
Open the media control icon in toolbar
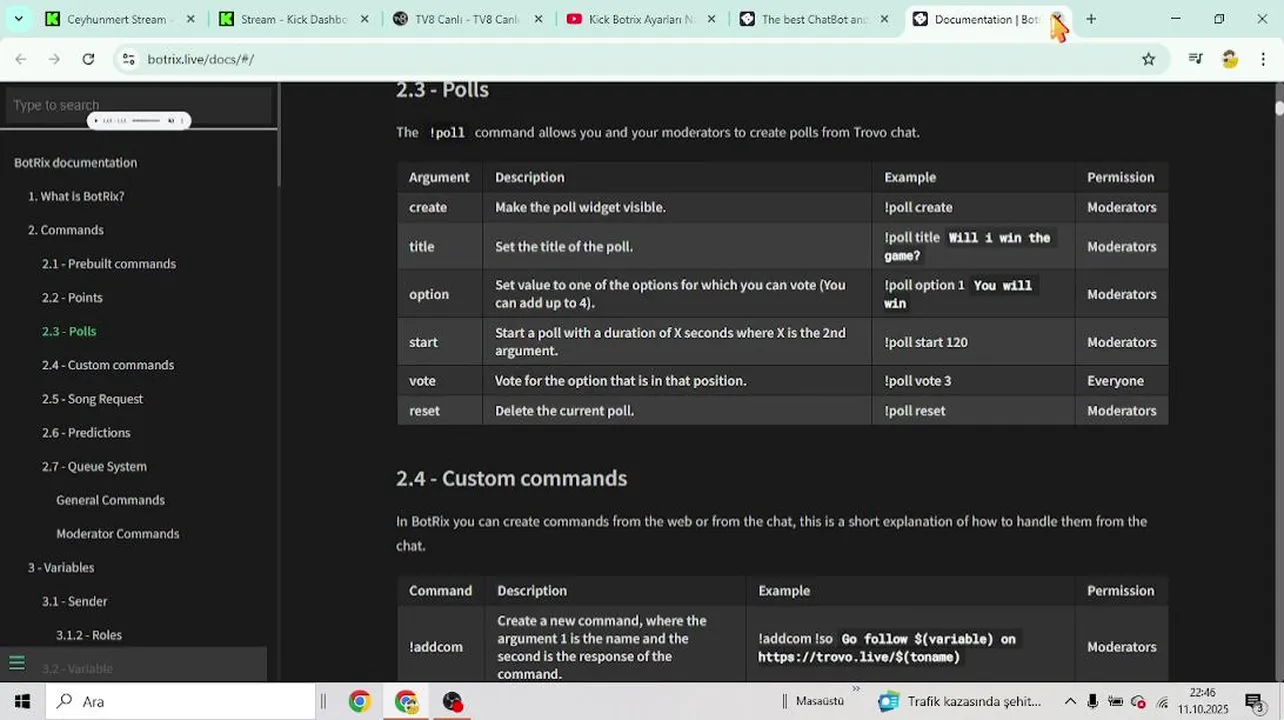pos(1195,59)
